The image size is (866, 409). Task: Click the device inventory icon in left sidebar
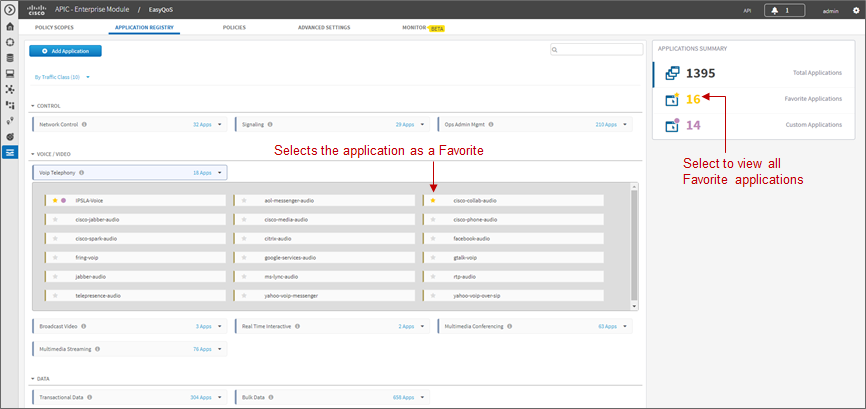(x=9, y=73)
